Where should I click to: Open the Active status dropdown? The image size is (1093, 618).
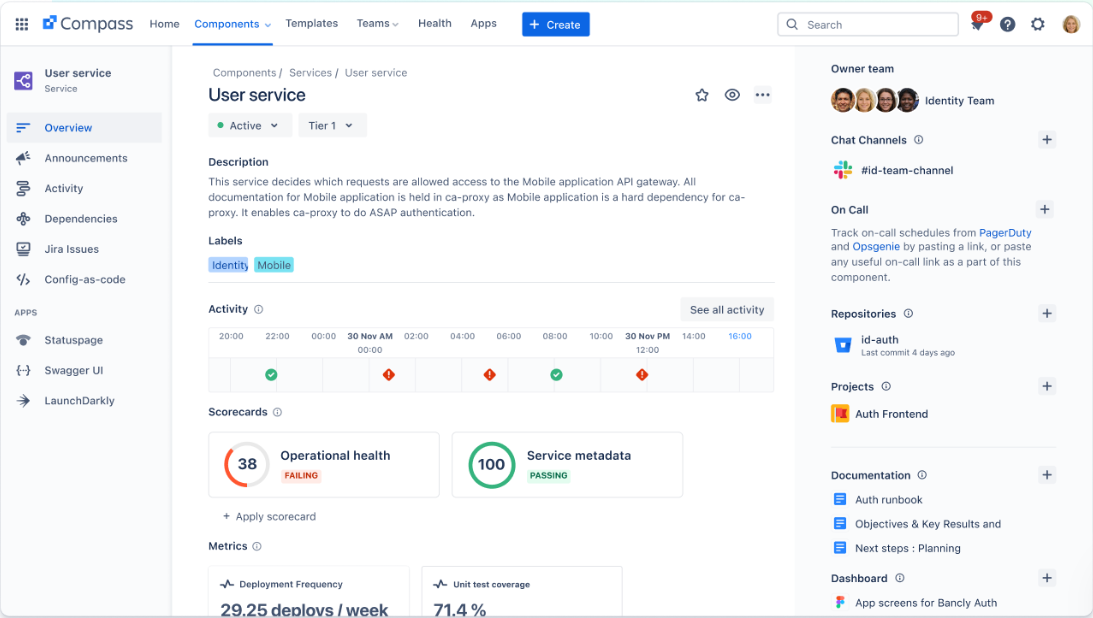250,125
